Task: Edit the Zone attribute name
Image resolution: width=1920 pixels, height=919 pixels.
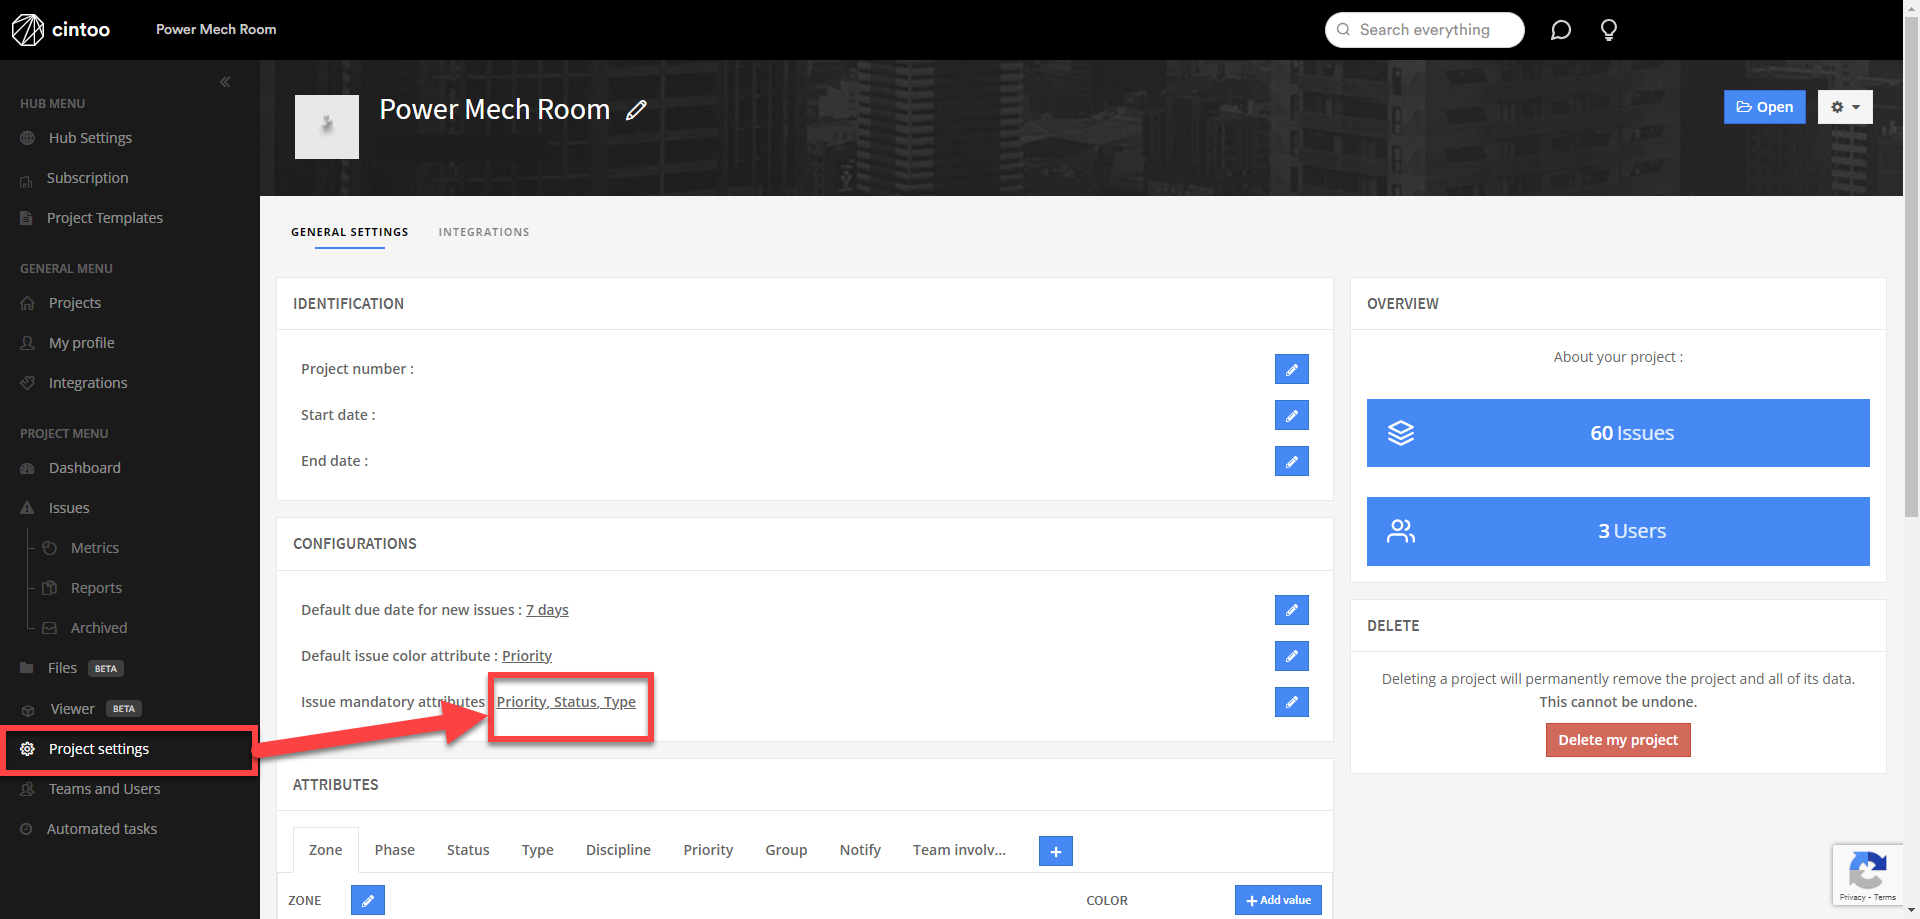Action: pyautogui.click(x=367, y=900)
